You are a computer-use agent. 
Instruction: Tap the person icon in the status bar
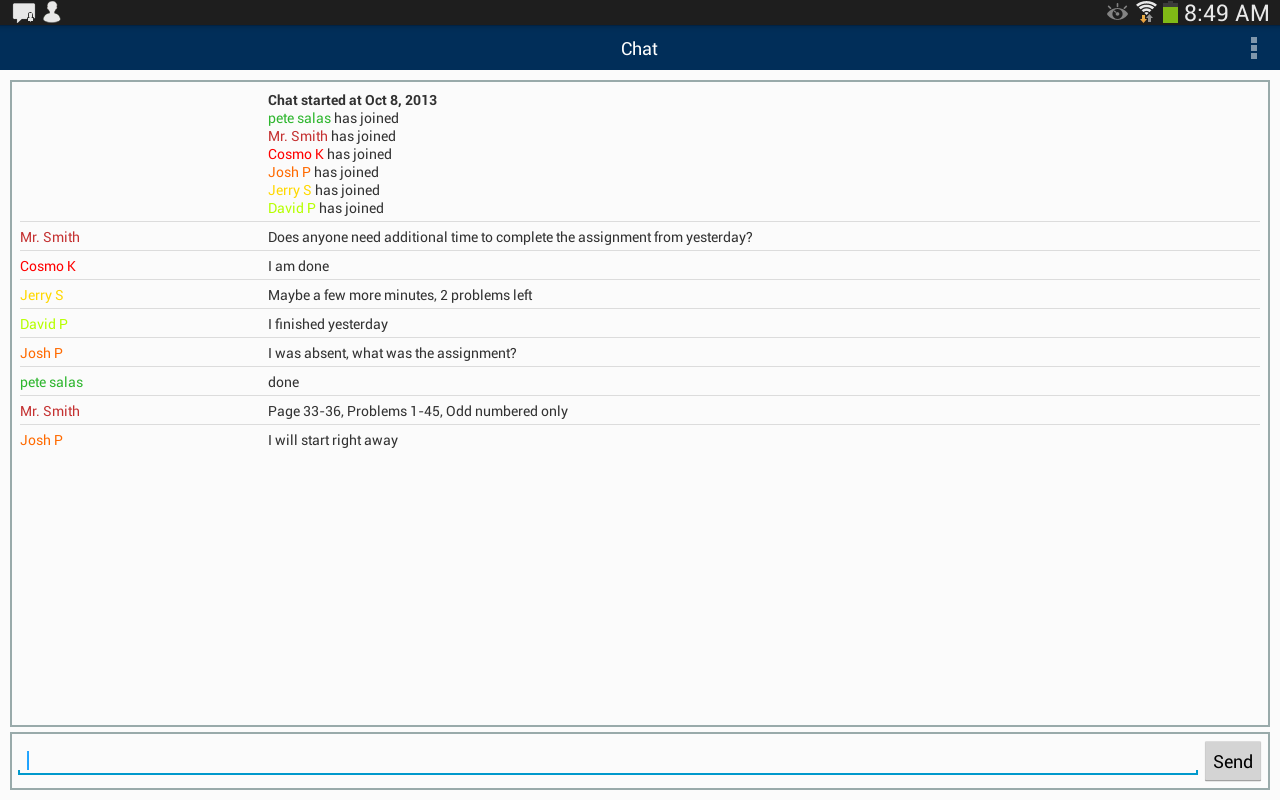point(52,12)
